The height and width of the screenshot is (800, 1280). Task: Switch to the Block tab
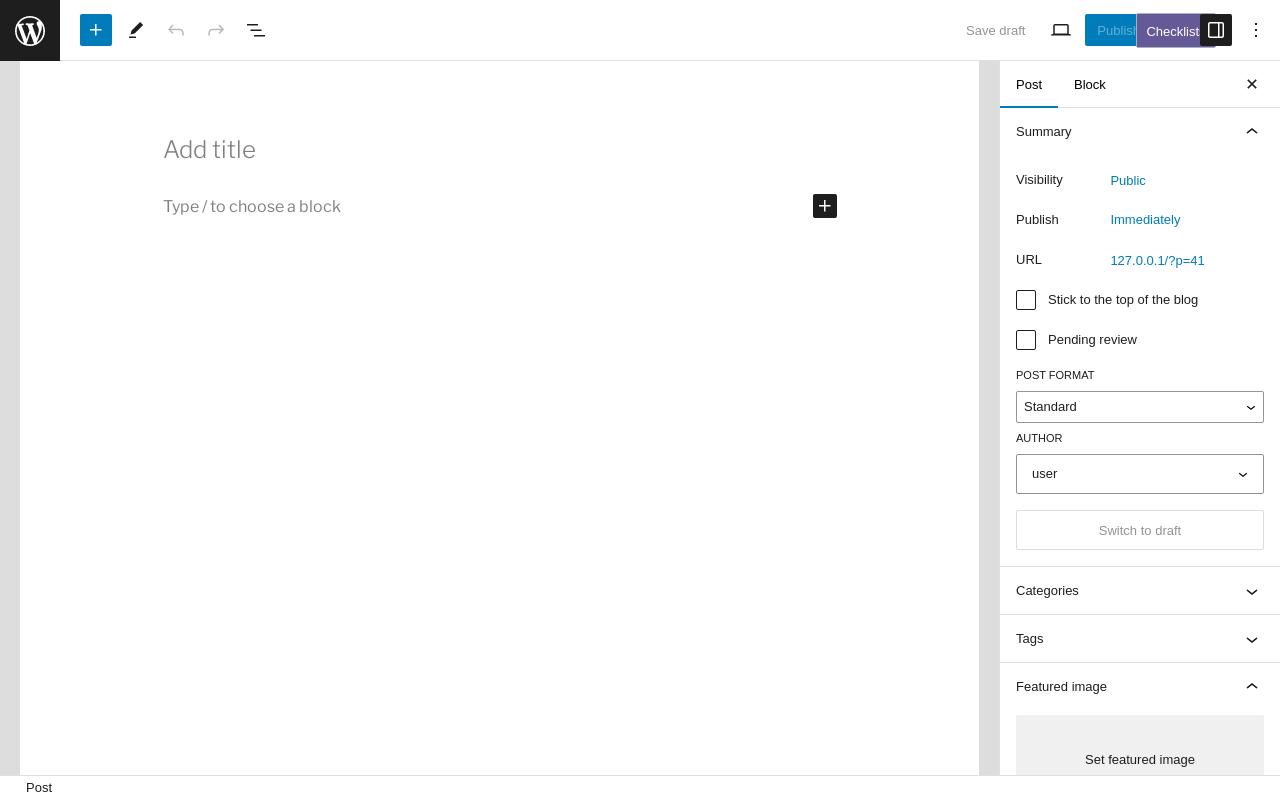coord(1090,84)
